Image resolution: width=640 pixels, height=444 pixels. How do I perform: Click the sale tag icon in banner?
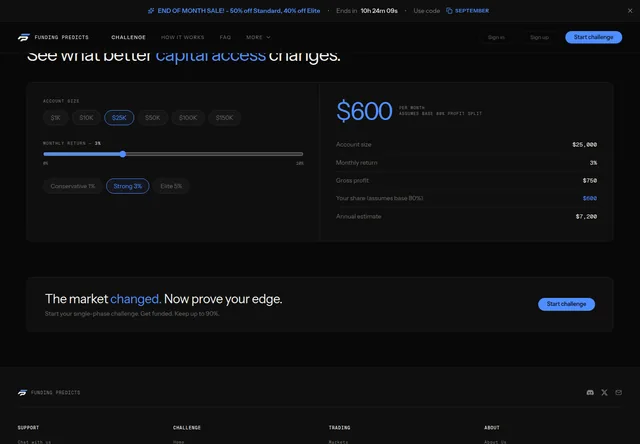click(151, 11)
